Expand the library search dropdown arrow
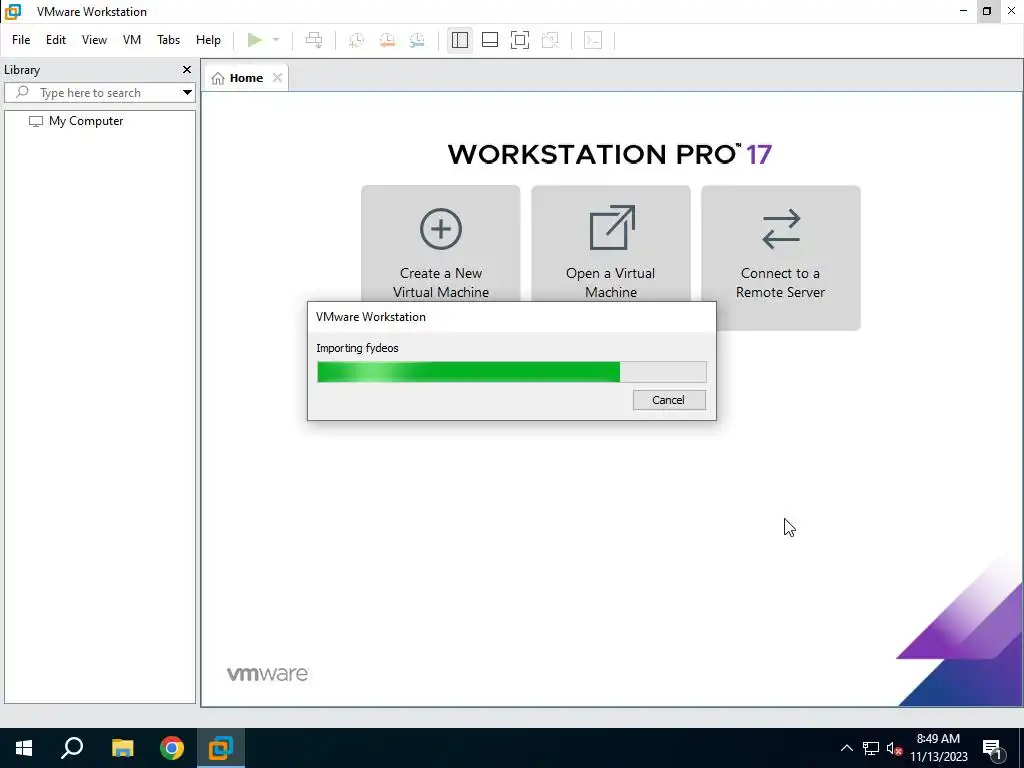 pos(187,93)
